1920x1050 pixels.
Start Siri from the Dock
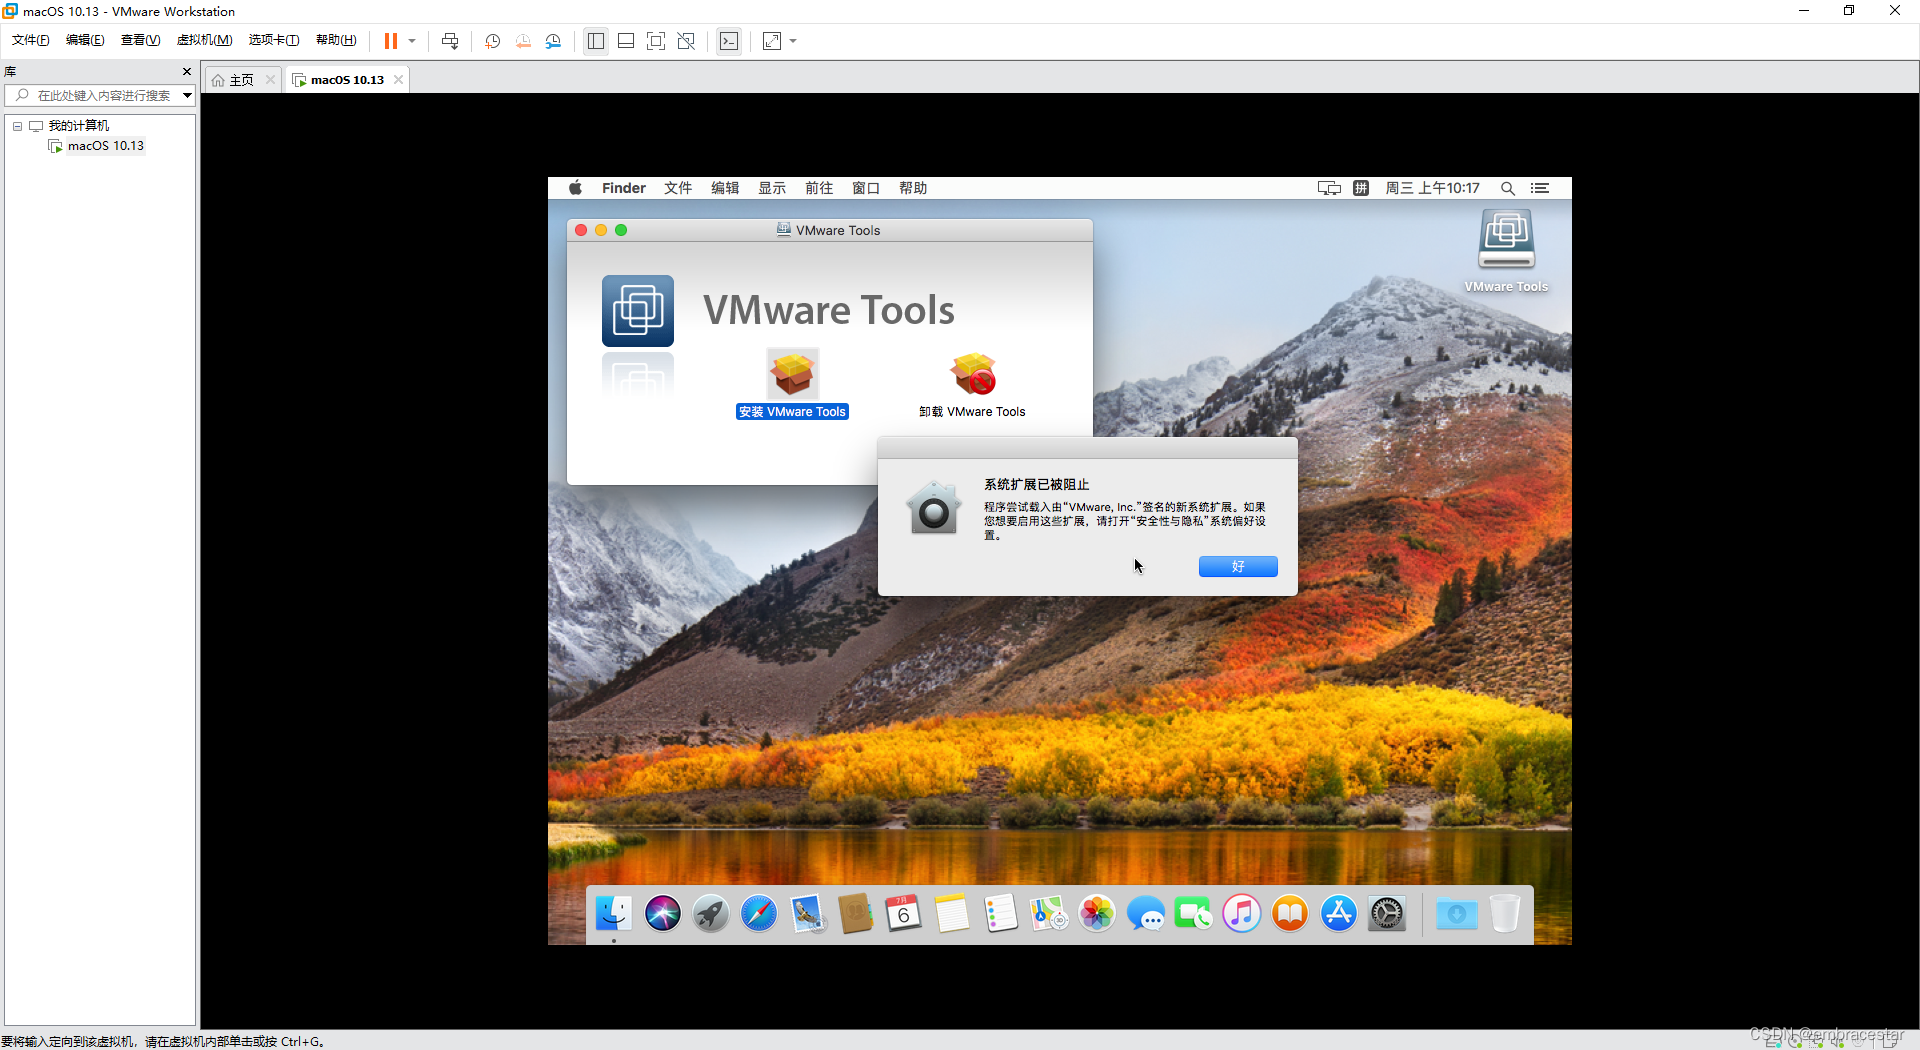[x=662, y=913]
